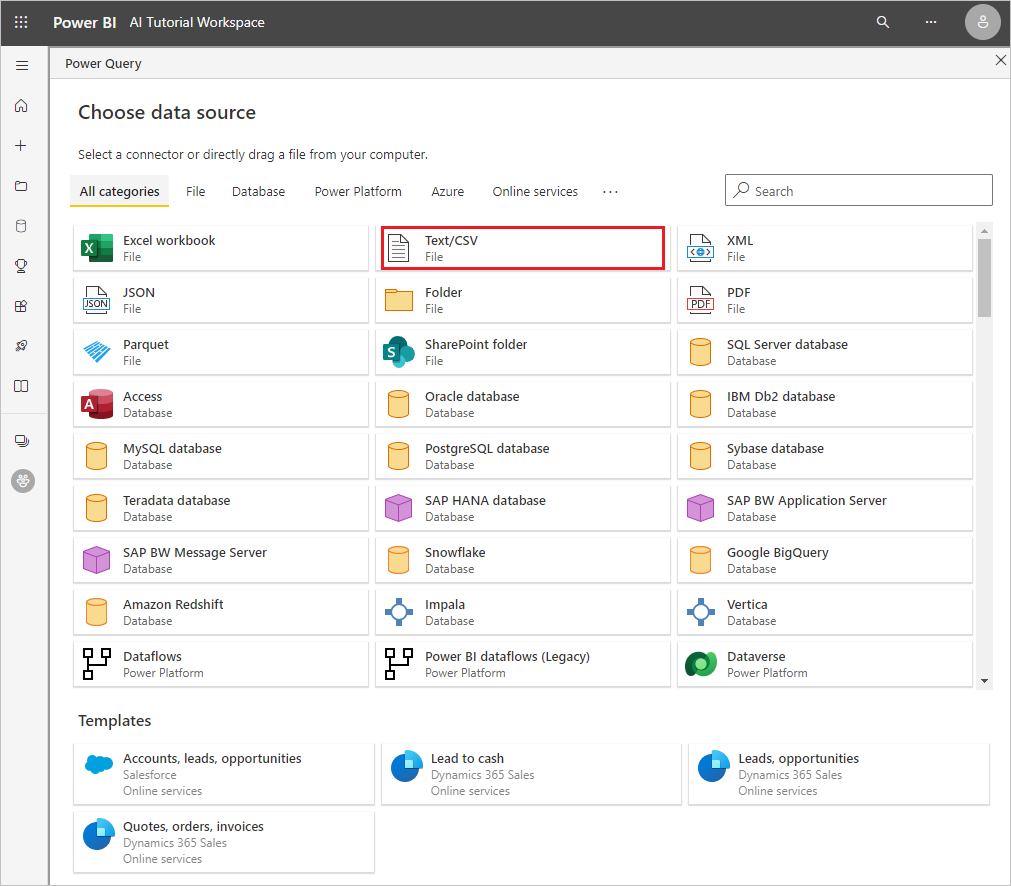The height and width of the screenshot is (886, 1011).
Task: Click AI Tutorial Workspace name in header
Action: [197, 22]
